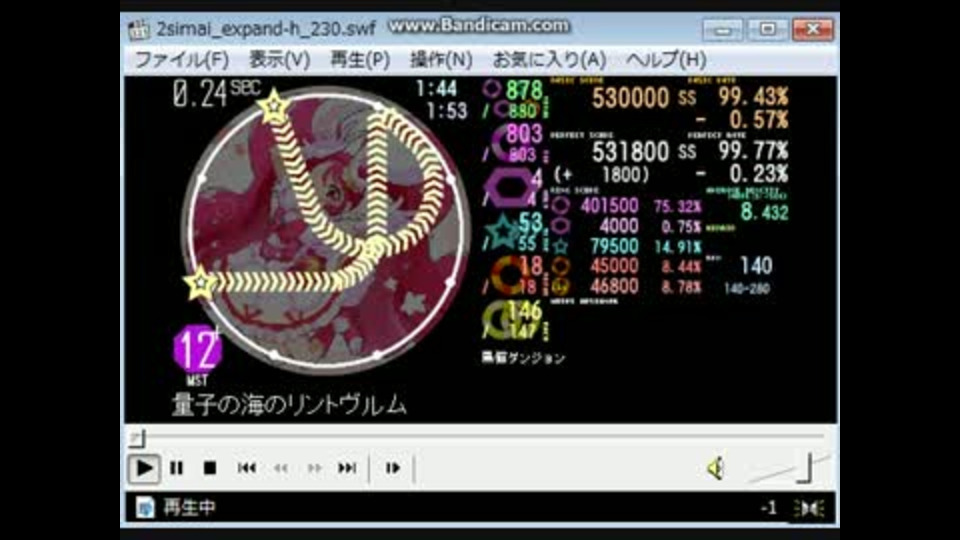Click the fast forward button
The image size is (960, 540).
click(314, 468)
